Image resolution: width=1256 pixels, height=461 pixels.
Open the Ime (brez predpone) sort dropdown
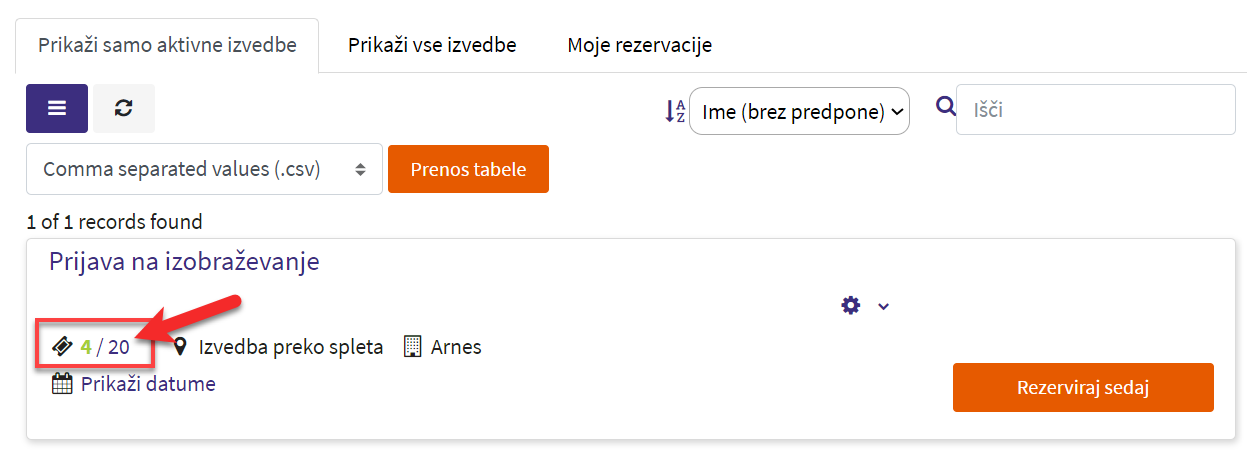800,111
